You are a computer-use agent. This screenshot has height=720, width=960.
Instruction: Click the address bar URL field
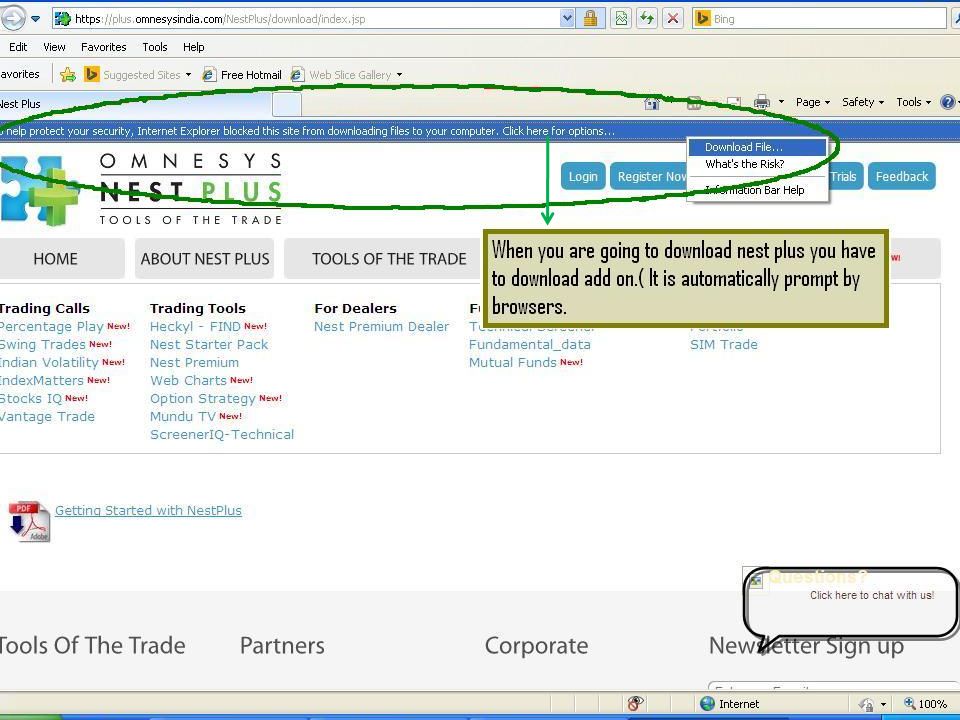[306, 19]
